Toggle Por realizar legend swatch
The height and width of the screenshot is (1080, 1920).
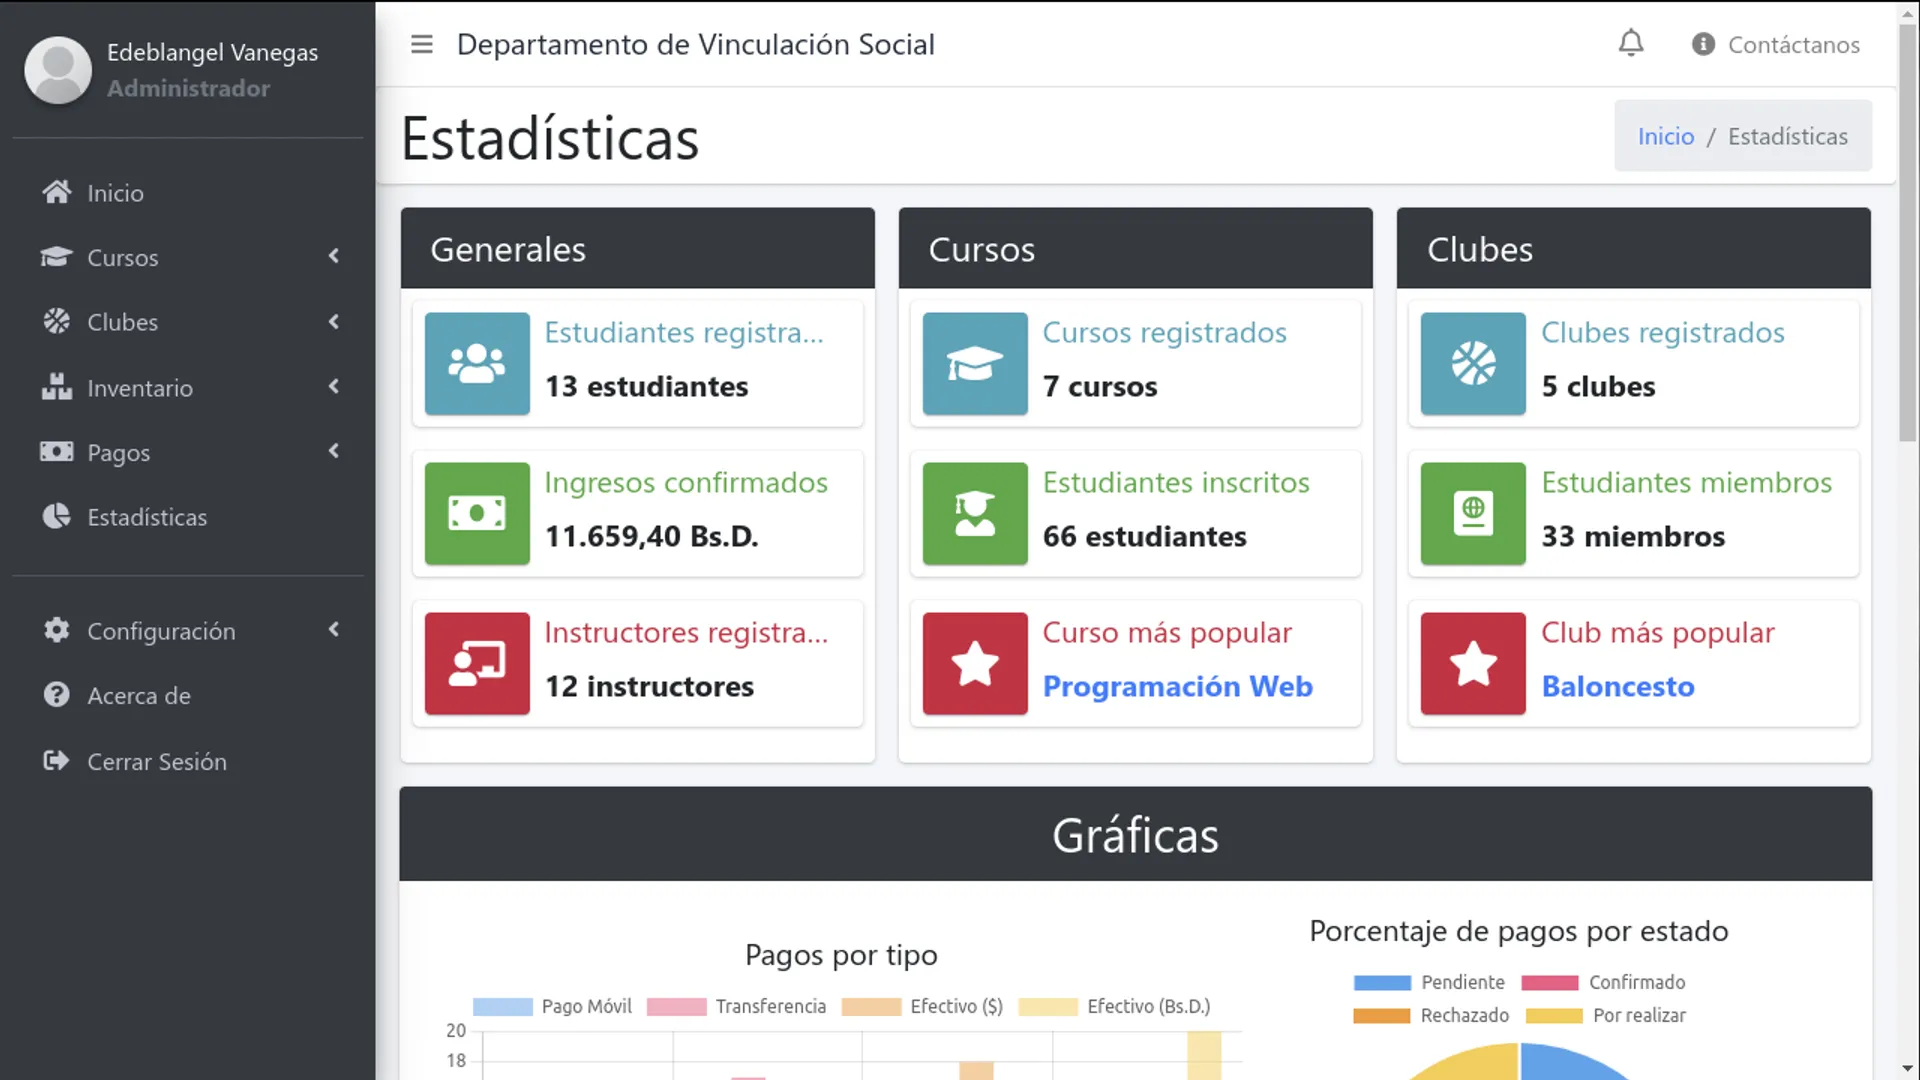[x=1555, y=1016]
